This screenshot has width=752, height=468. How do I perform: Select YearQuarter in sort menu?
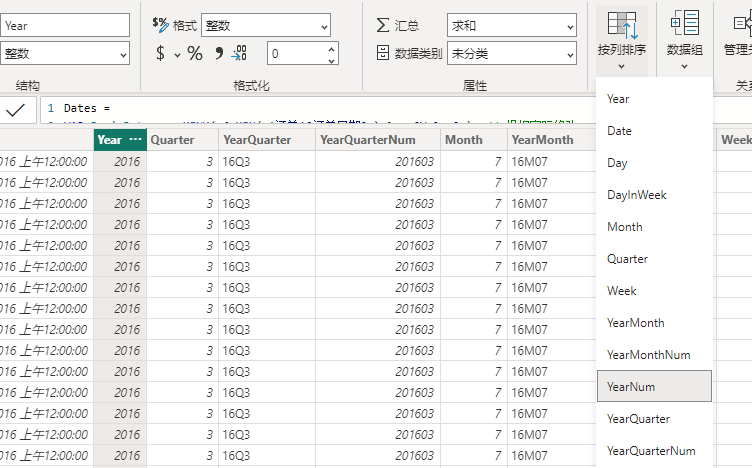pos(654,419)
